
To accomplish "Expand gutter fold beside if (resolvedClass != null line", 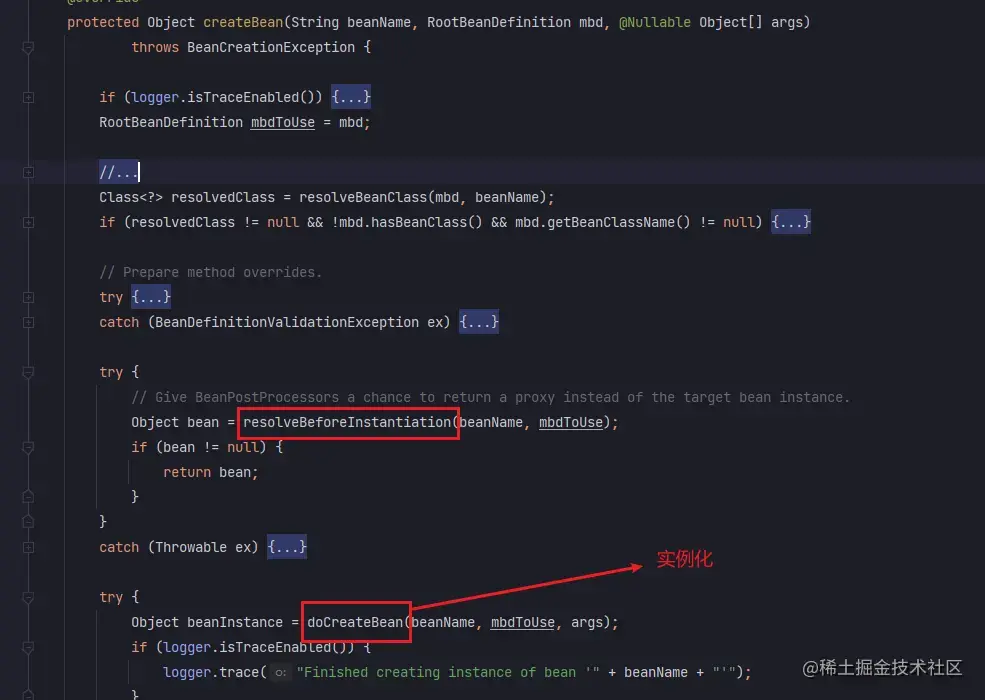I will (x=28, y=222).
